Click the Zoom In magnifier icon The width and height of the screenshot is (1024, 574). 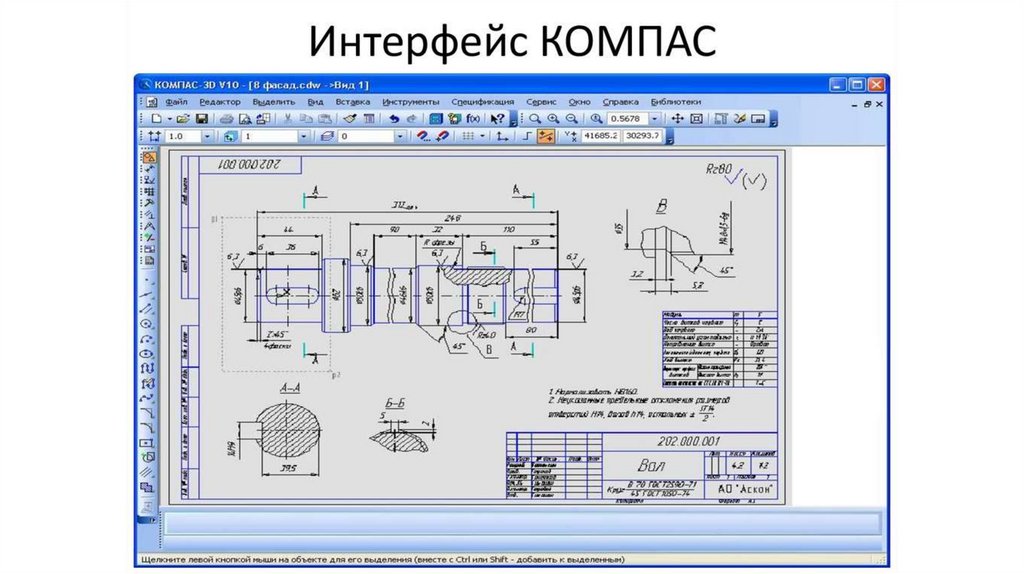(x=553, y=119)
